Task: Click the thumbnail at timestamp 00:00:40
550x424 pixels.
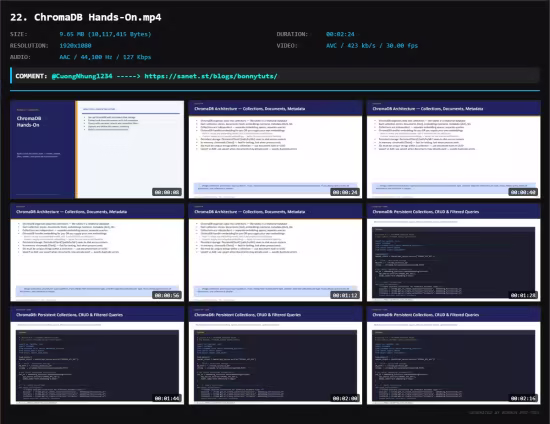Action: point(454,149)
